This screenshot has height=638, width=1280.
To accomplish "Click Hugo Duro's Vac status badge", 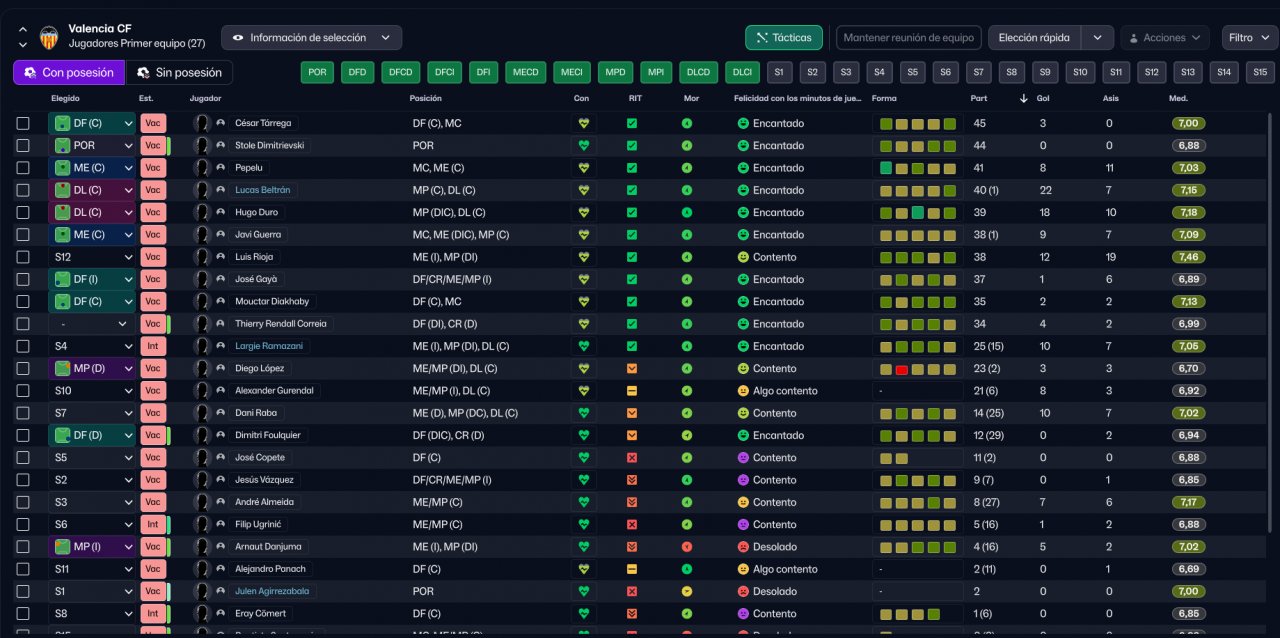I will pyautogui.click(x=152, y=213).
